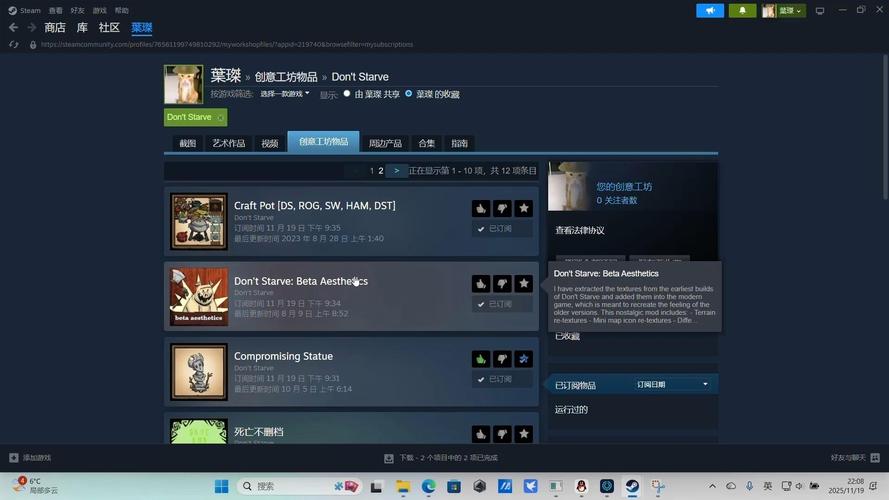The height and width of the screenshot is (500, 889).
Task: Remove Don't Starve filter tag
Action: 221,117
